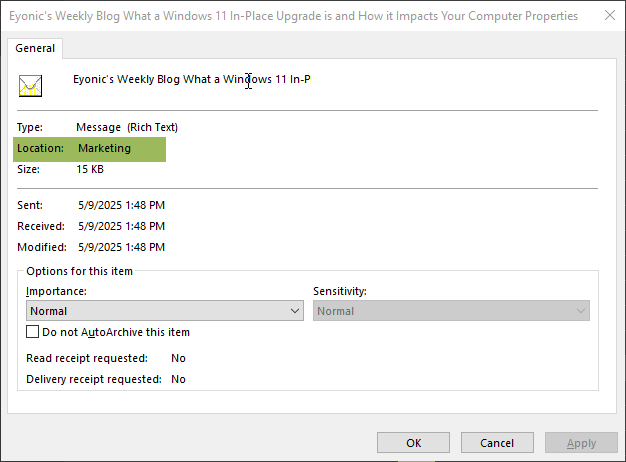Open the Importance dropdown
The height and width of the screenshot is (462, 626).
pos(164,311)
